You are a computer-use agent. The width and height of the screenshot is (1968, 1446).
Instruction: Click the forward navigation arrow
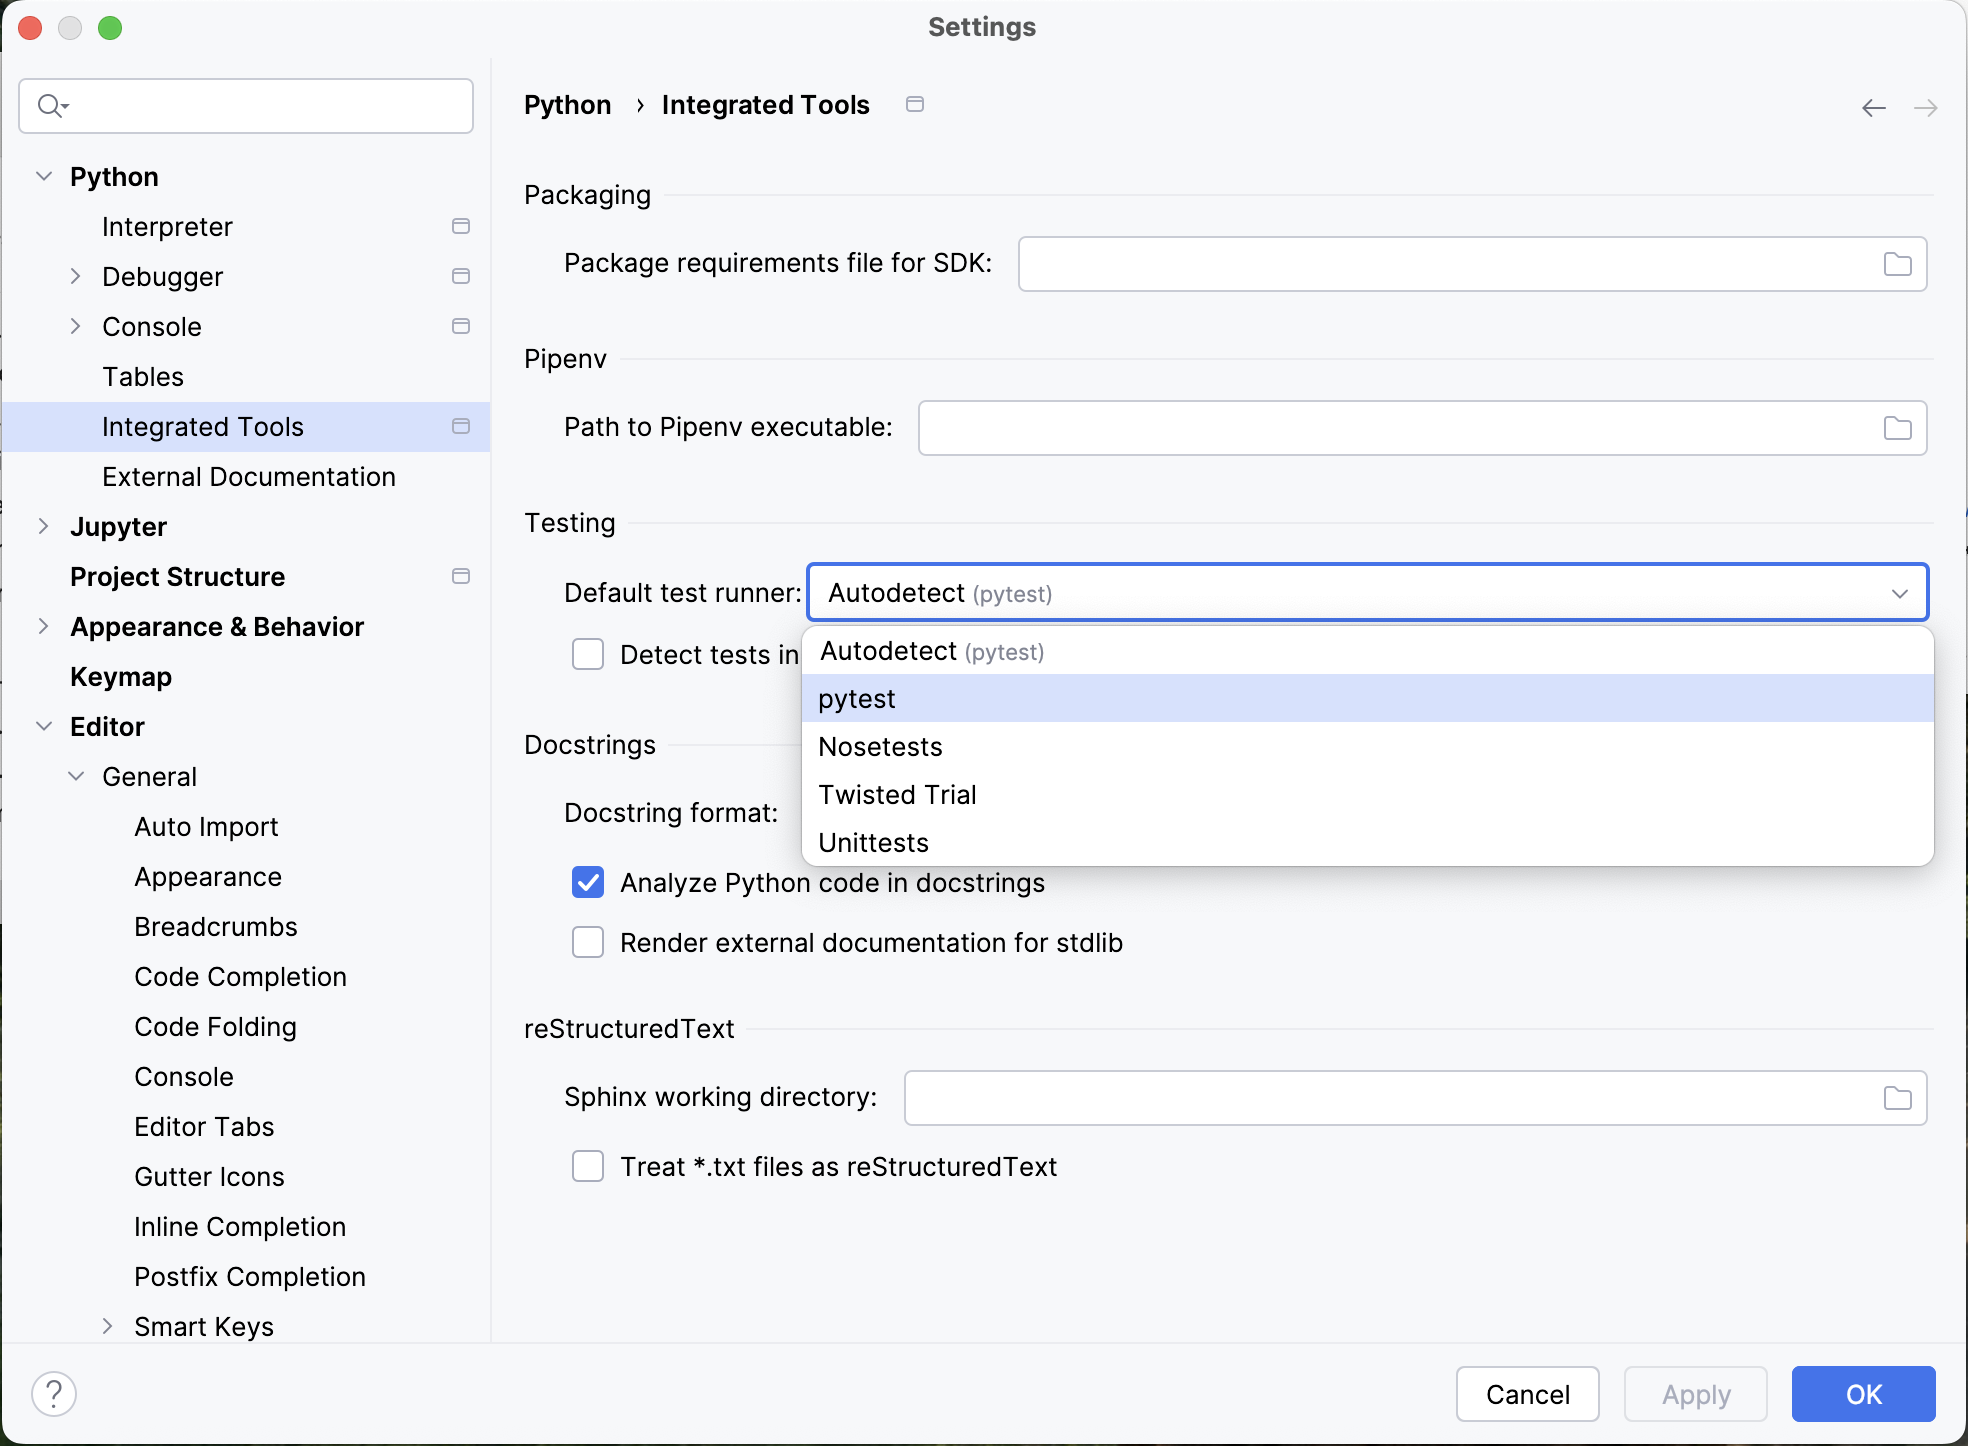[x=1927, y=107]
